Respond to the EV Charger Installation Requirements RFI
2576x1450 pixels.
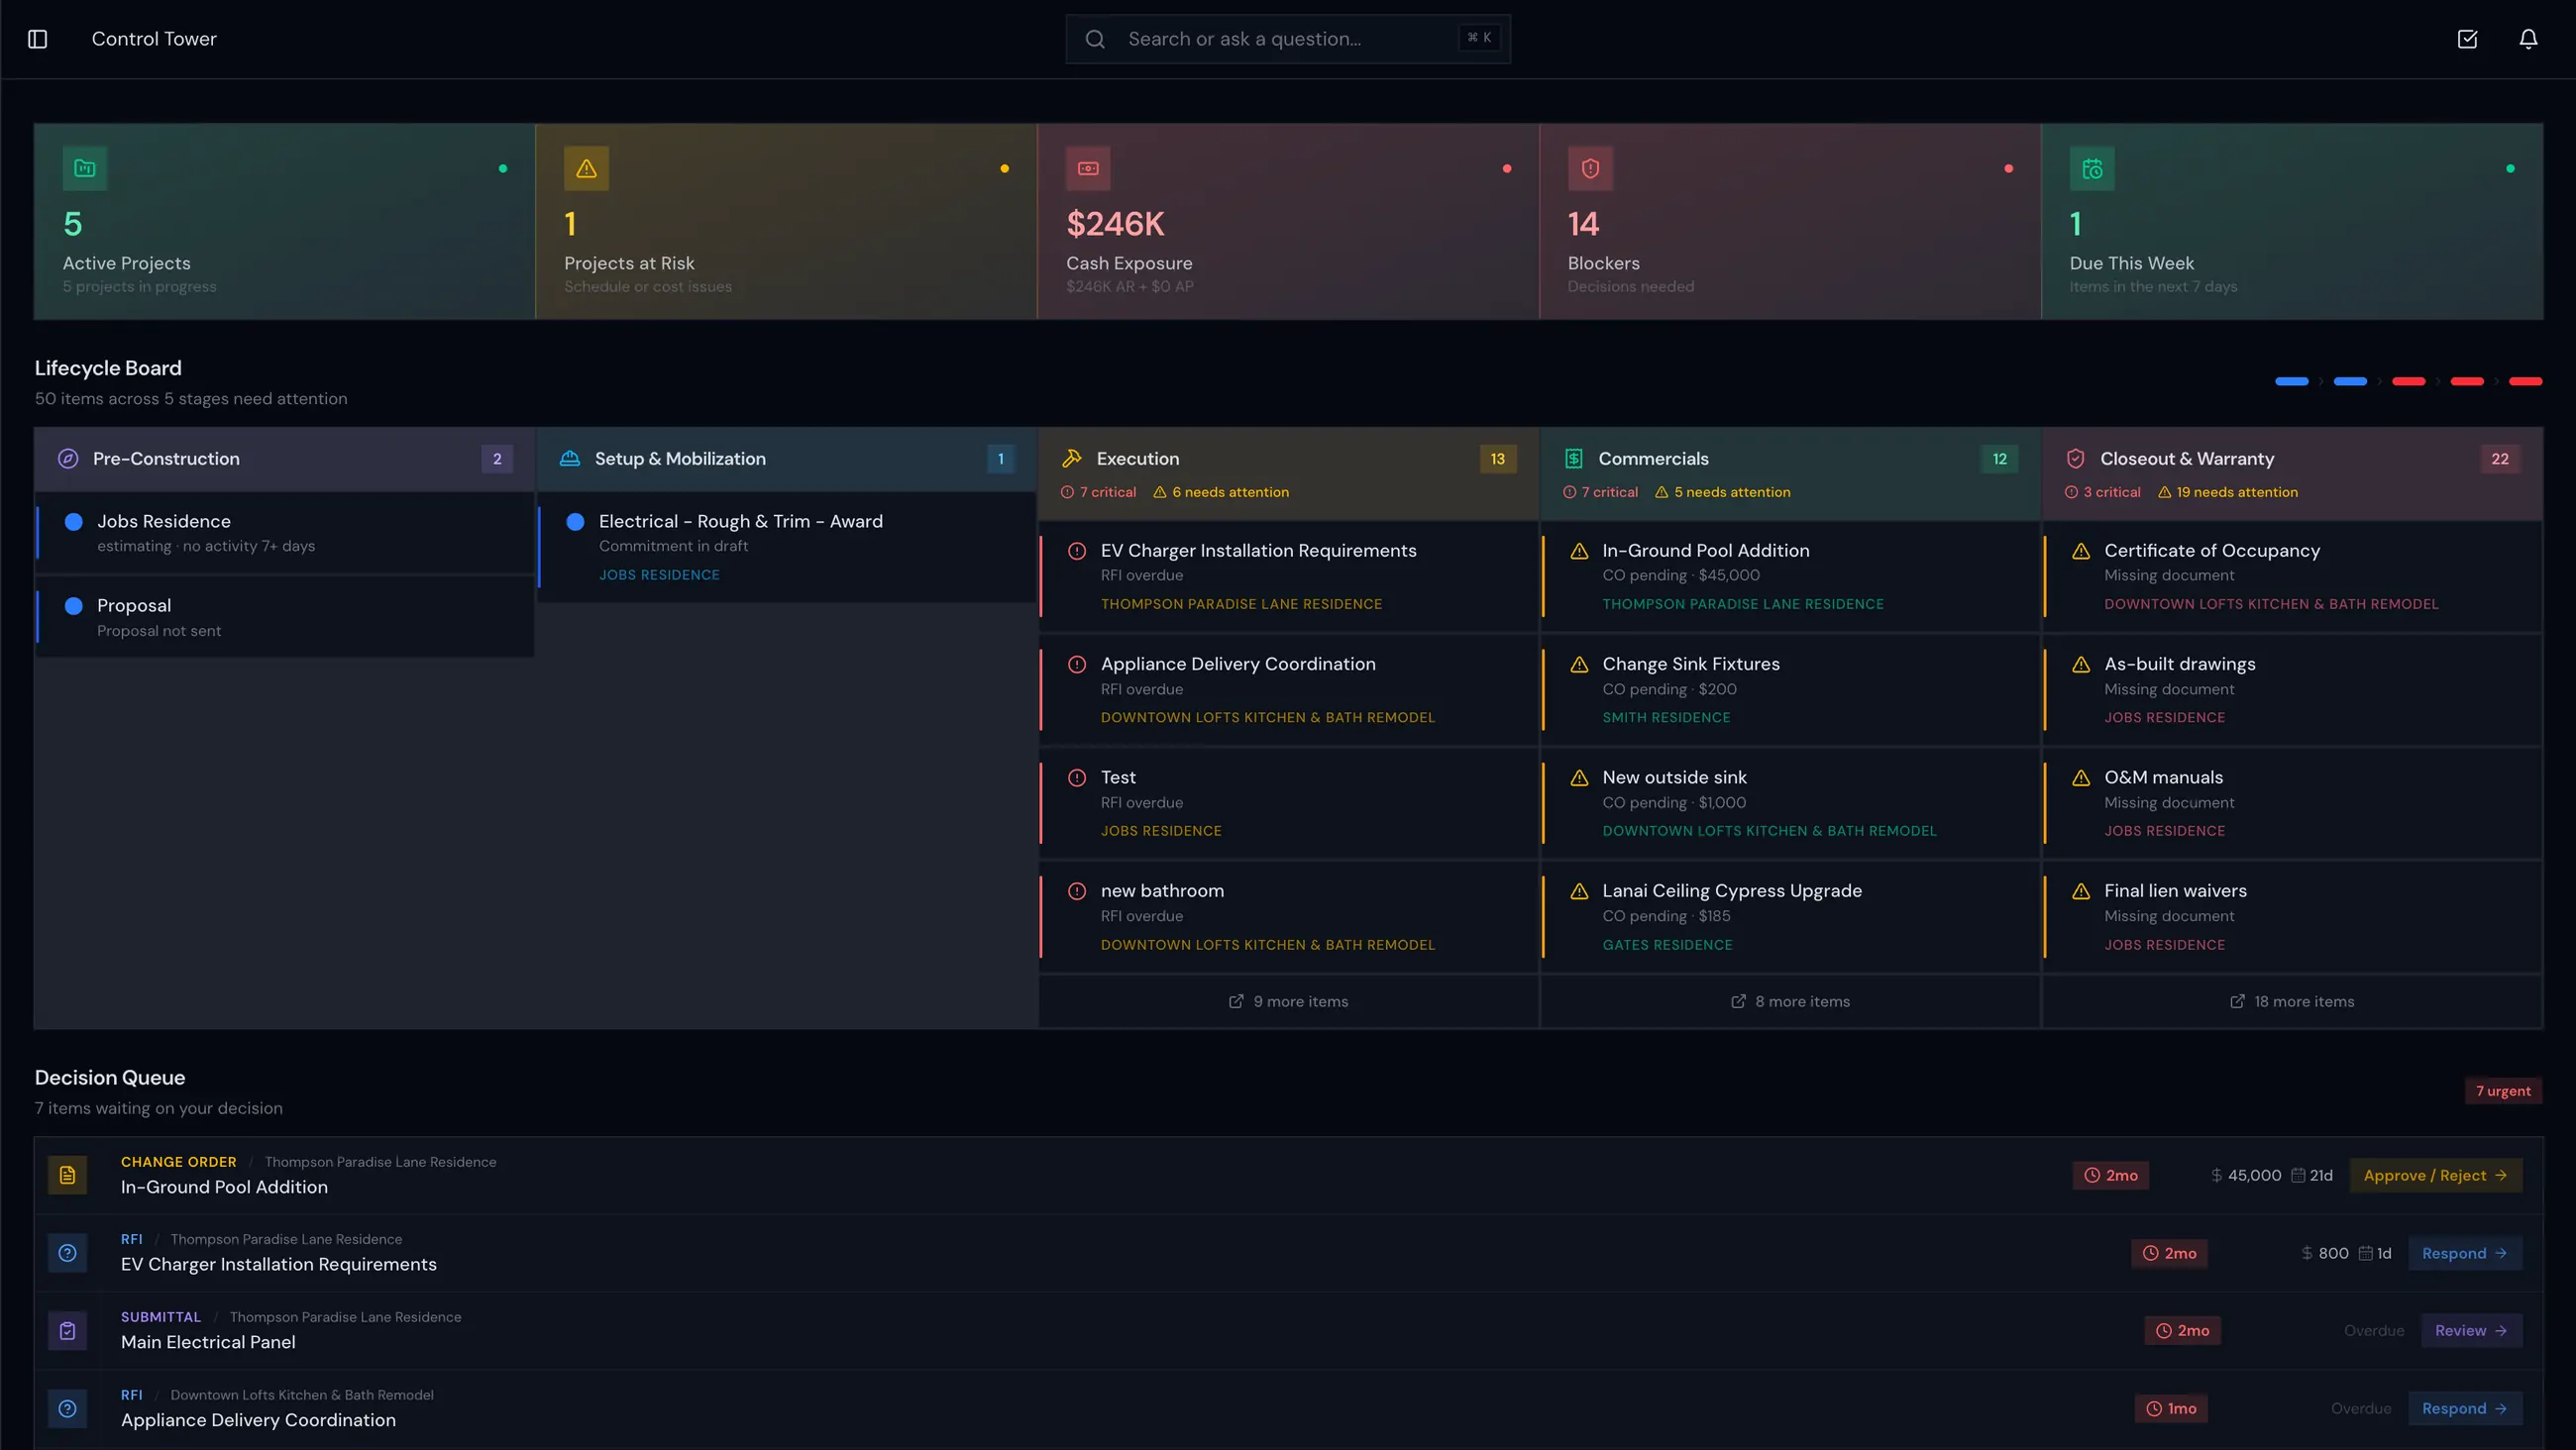pyautogui.click(x=2464, y=1253)
